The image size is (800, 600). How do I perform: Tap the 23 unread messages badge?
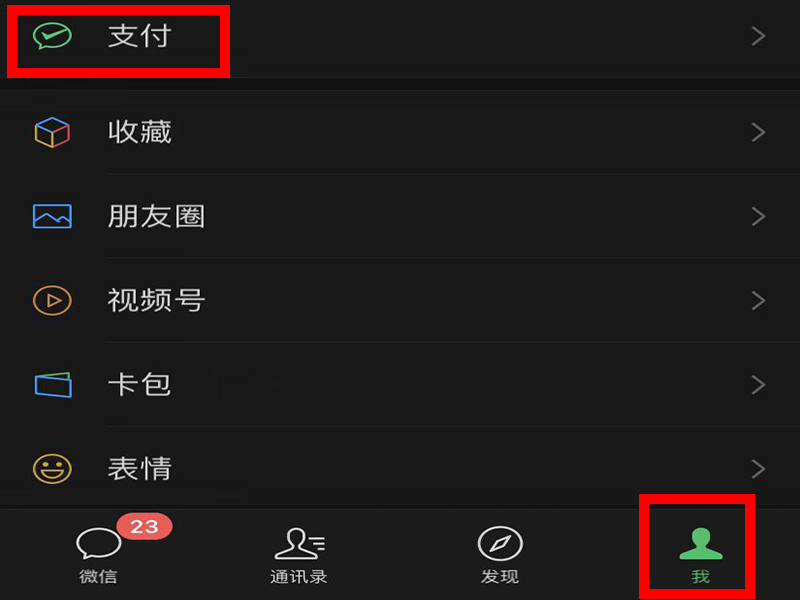point(144,526)
